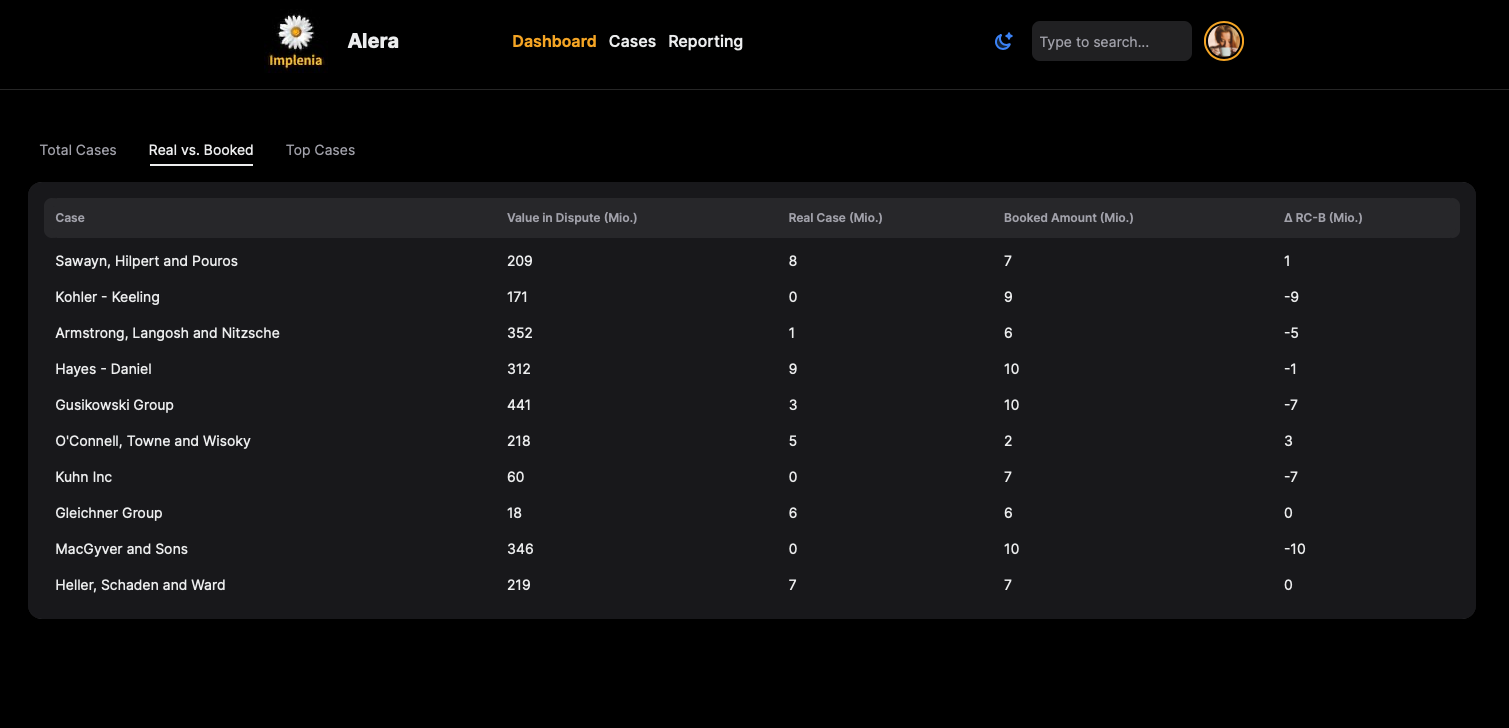Viewport: 1509px width, 728px height.
Task: Focus the Type to search field
Action: click(1111, 41)
